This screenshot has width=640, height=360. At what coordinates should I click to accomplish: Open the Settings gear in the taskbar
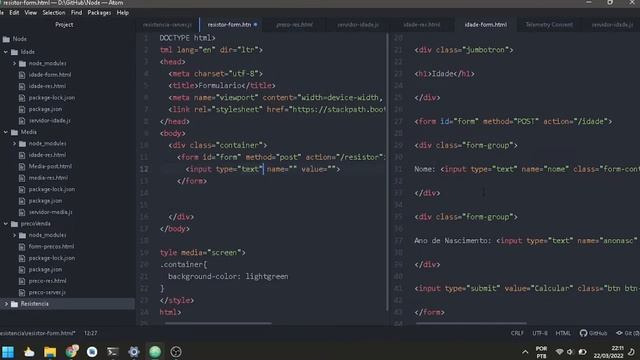click(133, 351)
